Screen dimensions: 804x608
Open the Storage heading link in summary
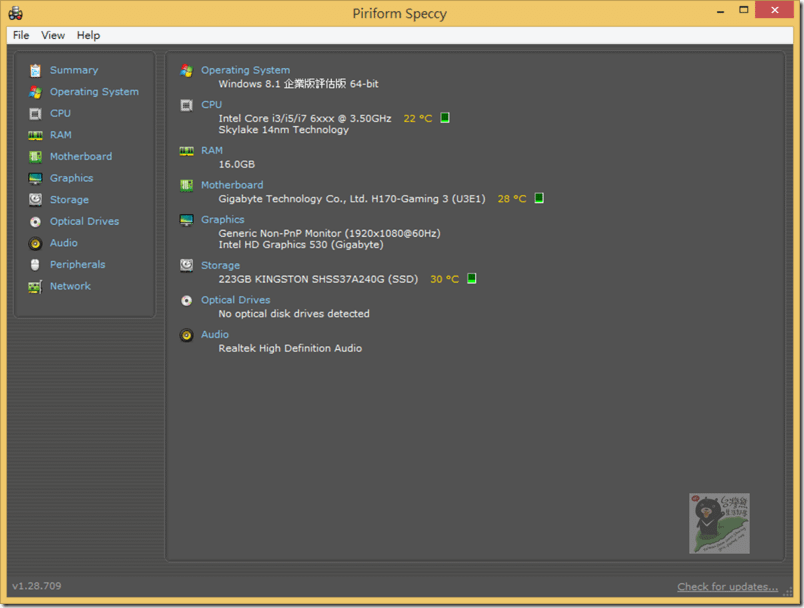[x=220, y=266]
